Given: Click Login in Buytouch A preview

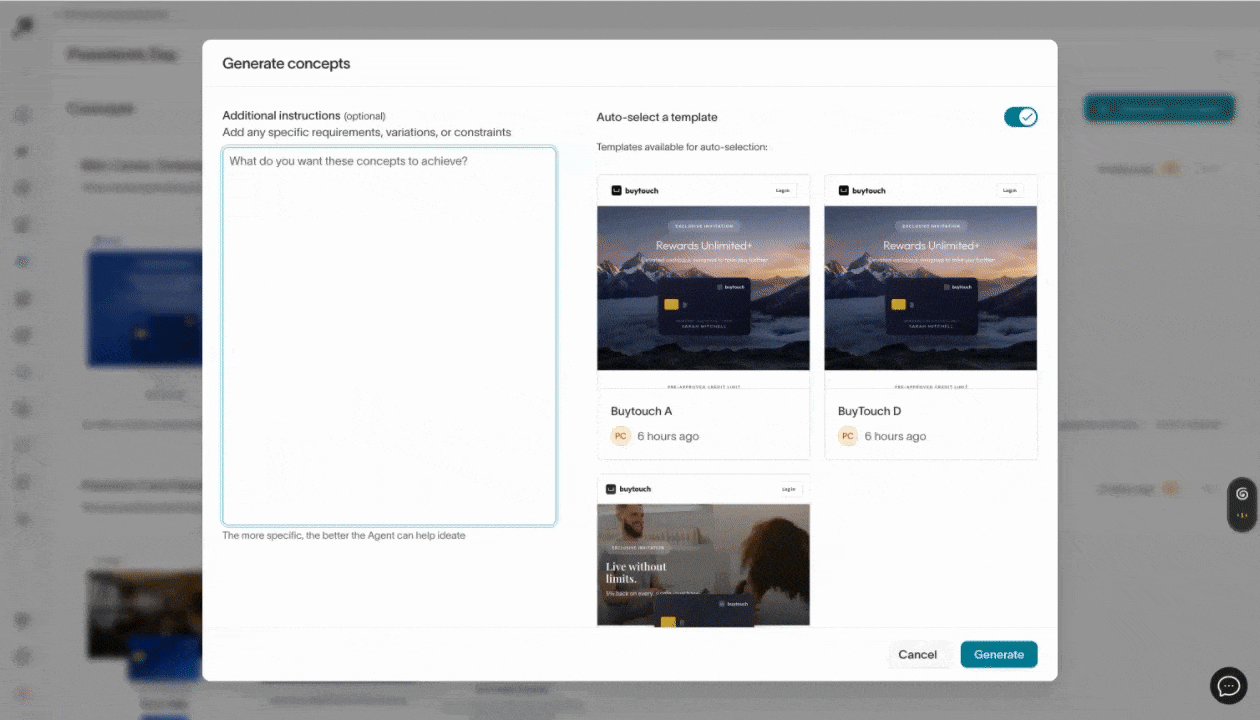Looking at the screenshot, I should pyautogui.click(x=782, y=190).
